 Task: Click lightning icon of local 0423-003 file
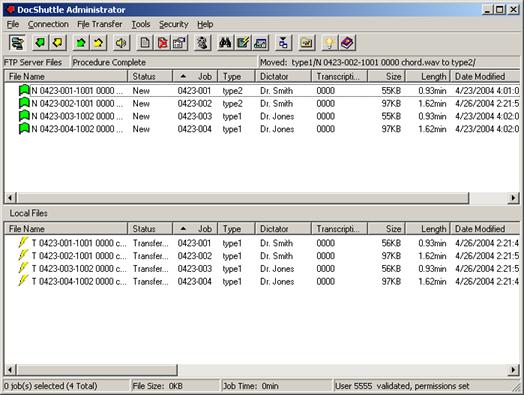23,268
